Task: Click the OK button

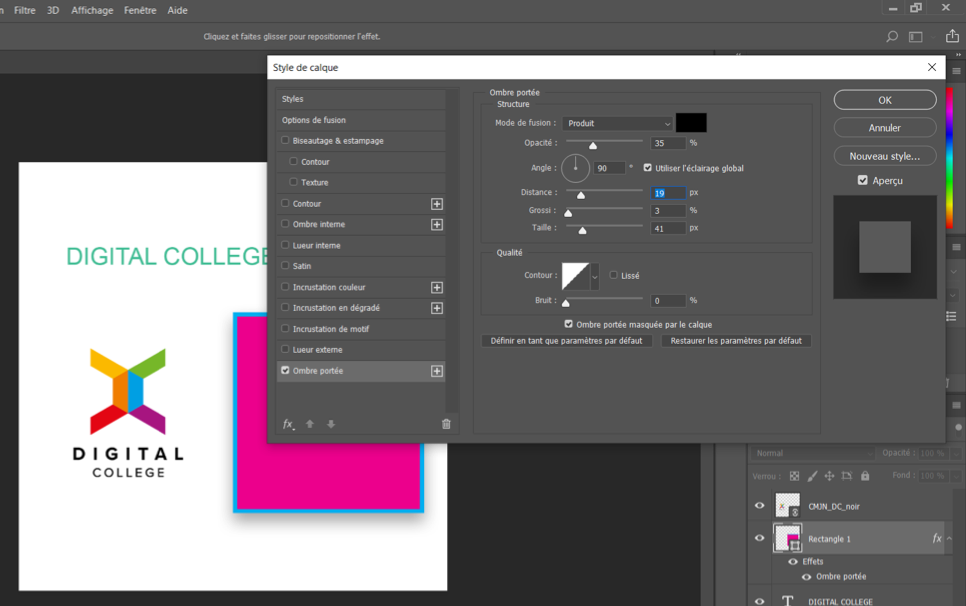Action: point(885,100)
